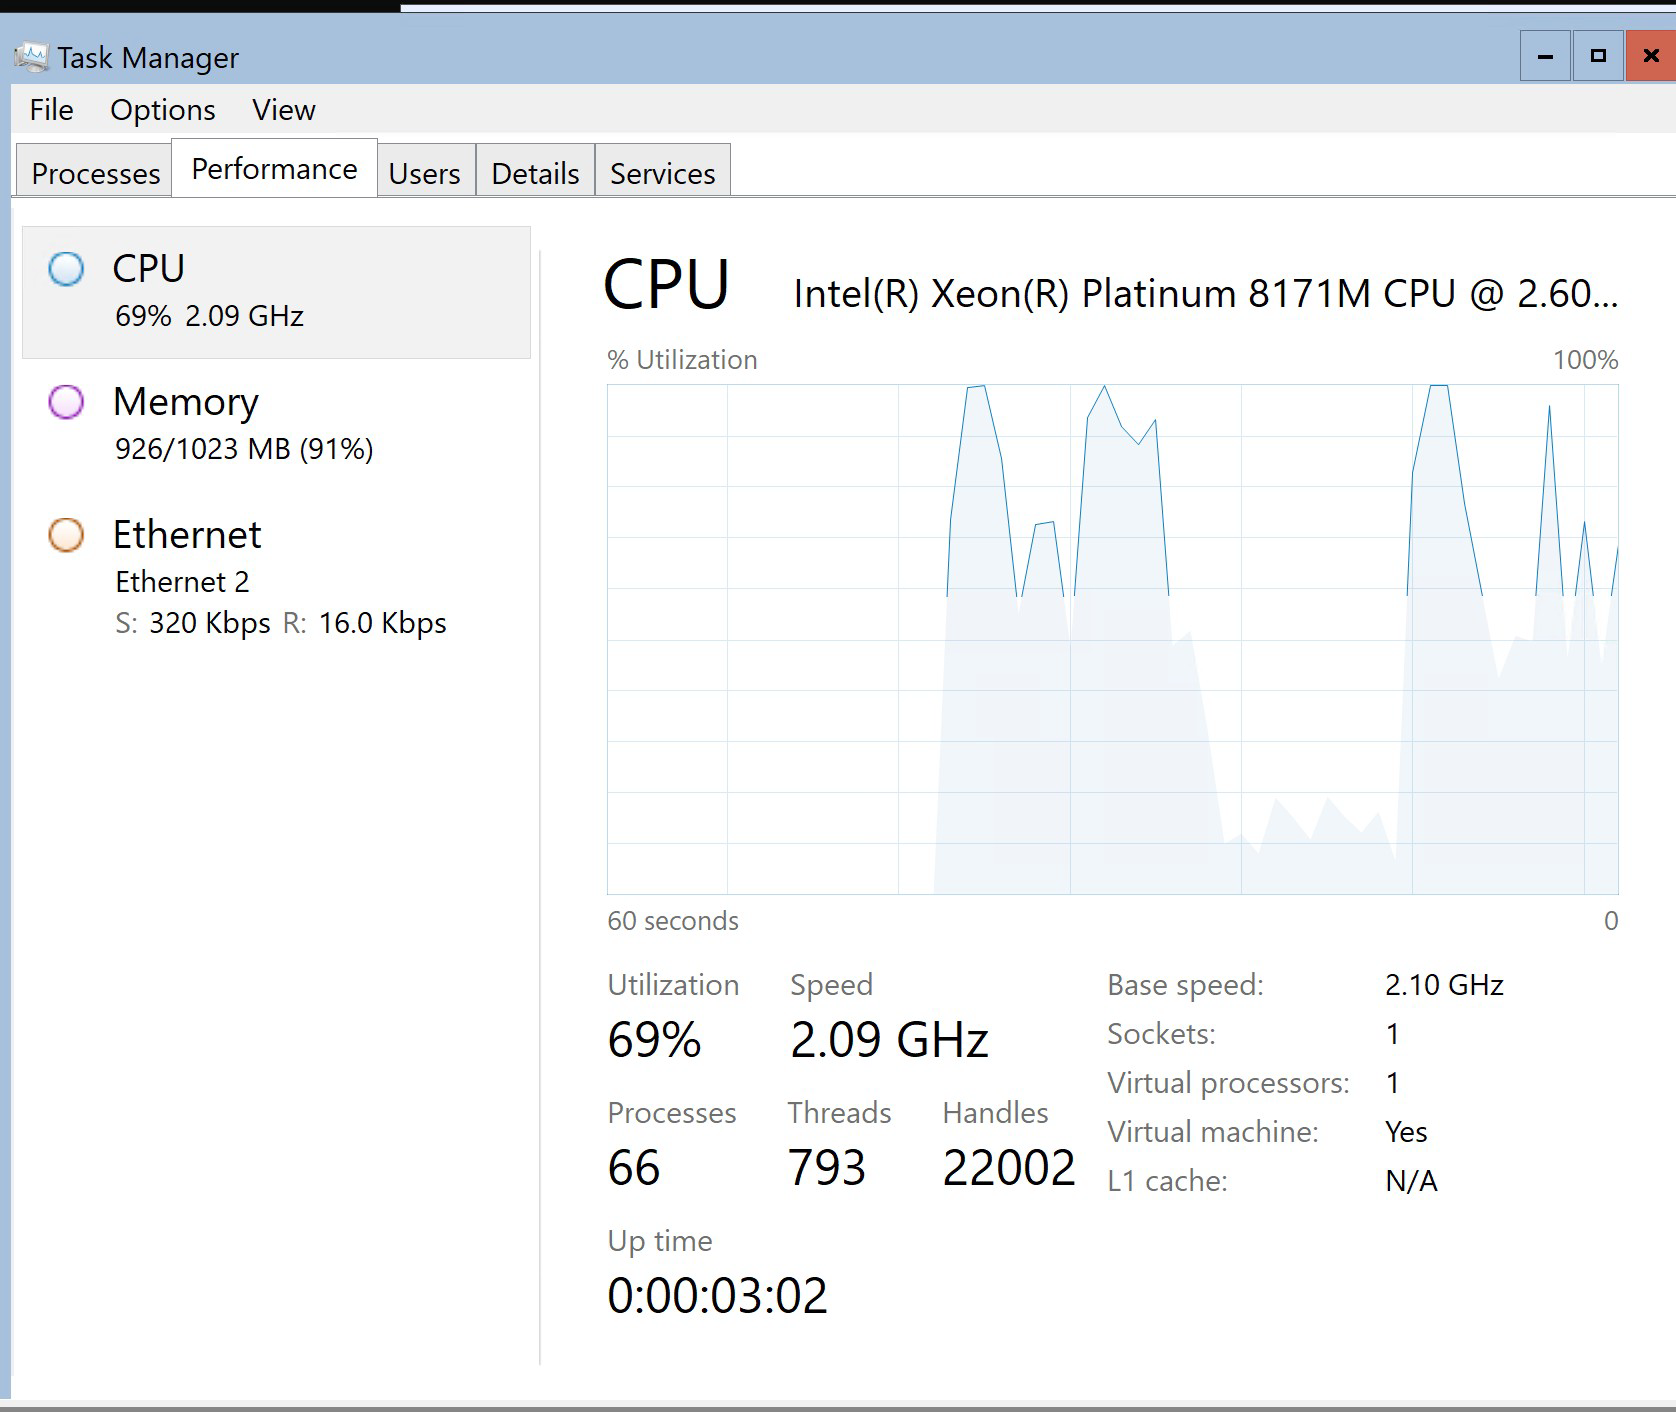Click the Task Manager app icon in title bar
Screen dimensions: 1676x1412
tap(30, 57)
